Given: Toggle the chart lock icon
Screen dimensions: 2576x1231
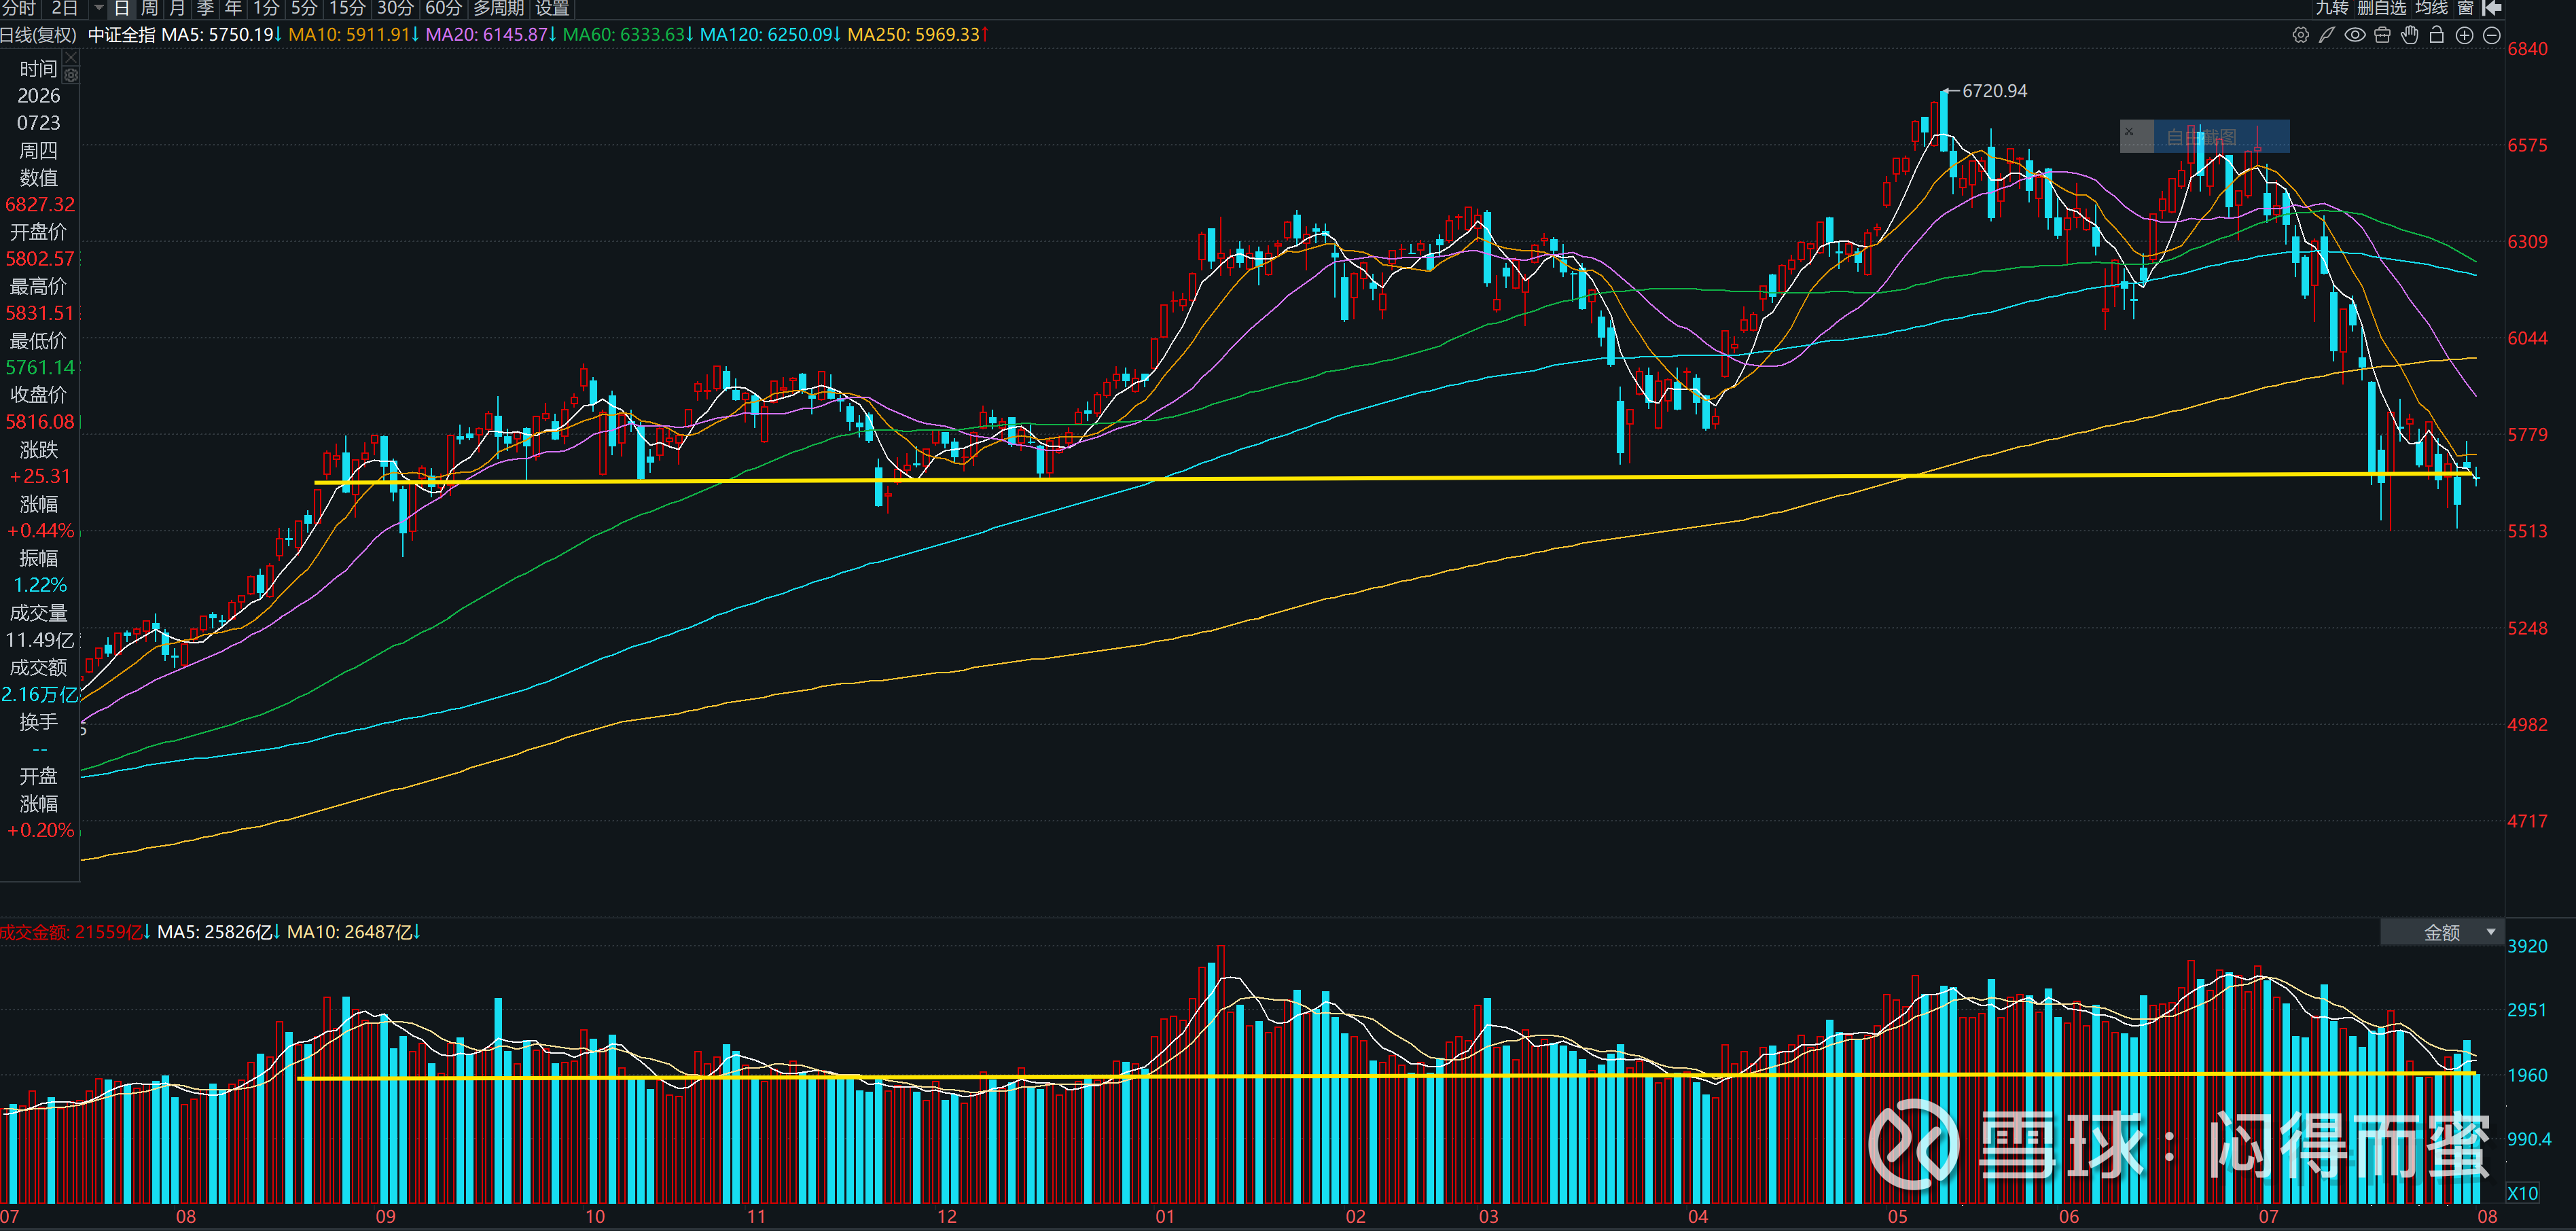Looking at the screenshot, I should [x=2437, y=35].
